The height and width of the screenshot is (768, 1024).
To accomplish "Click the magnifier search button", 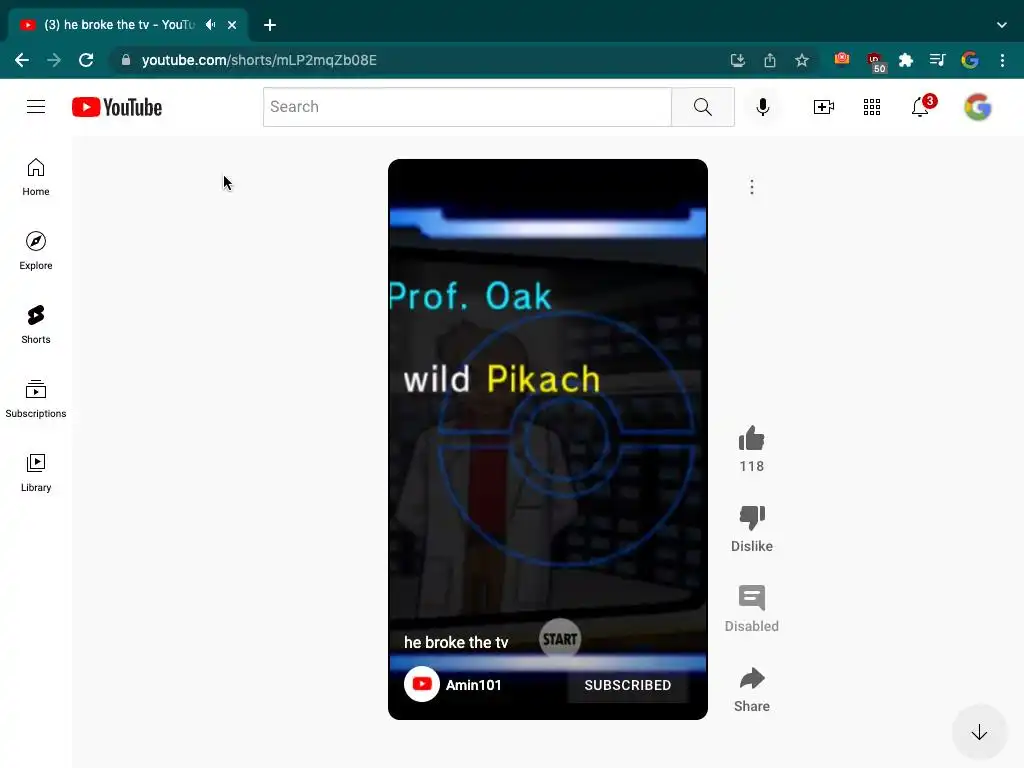I will 703,107.
